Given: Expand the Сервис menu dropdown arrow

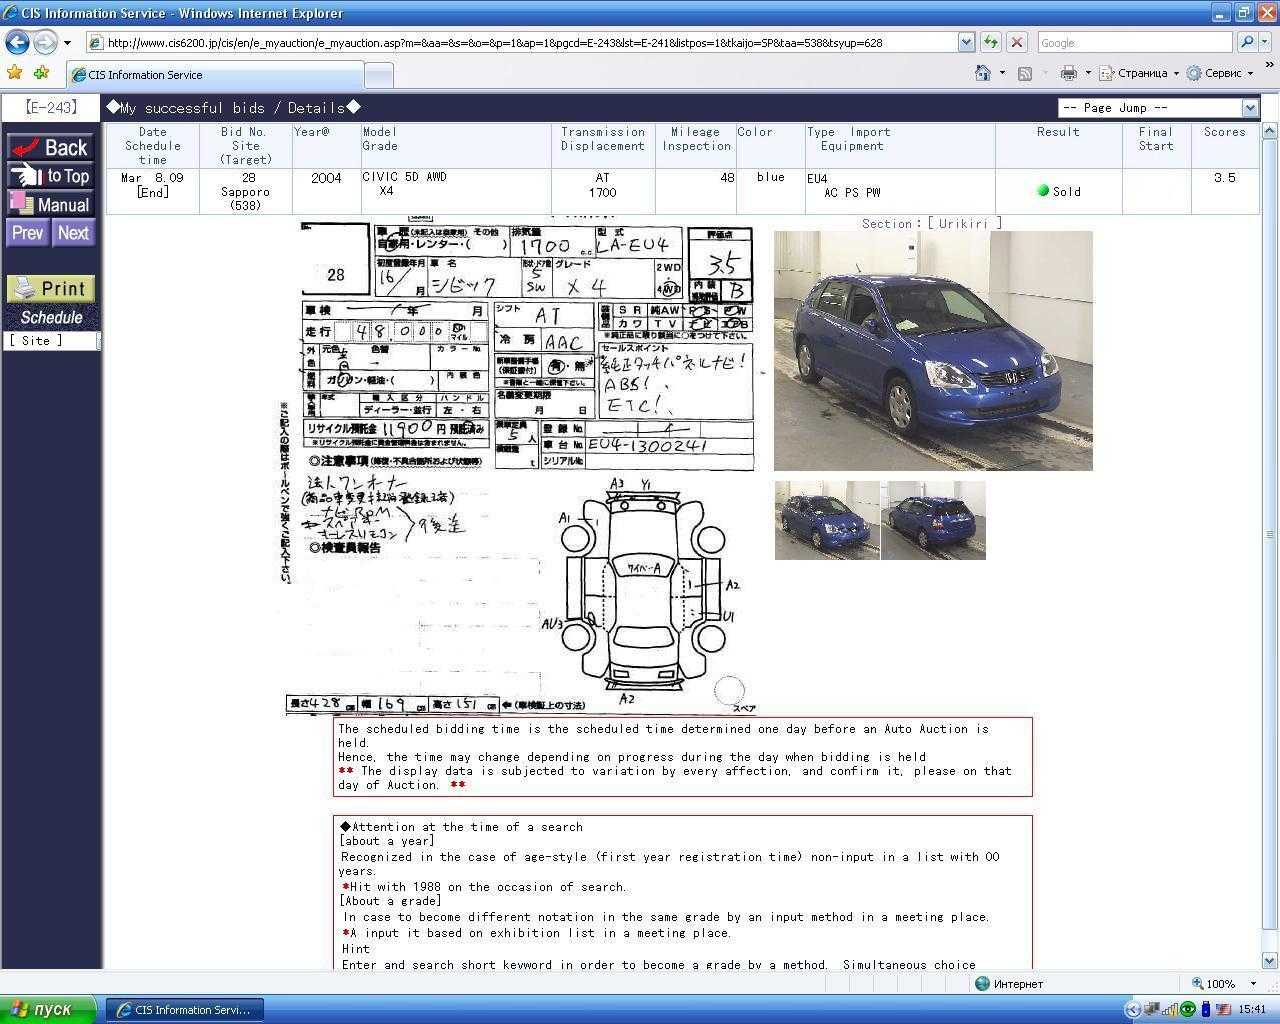Looking at the screenshot, I should (x=1250, y=73).
